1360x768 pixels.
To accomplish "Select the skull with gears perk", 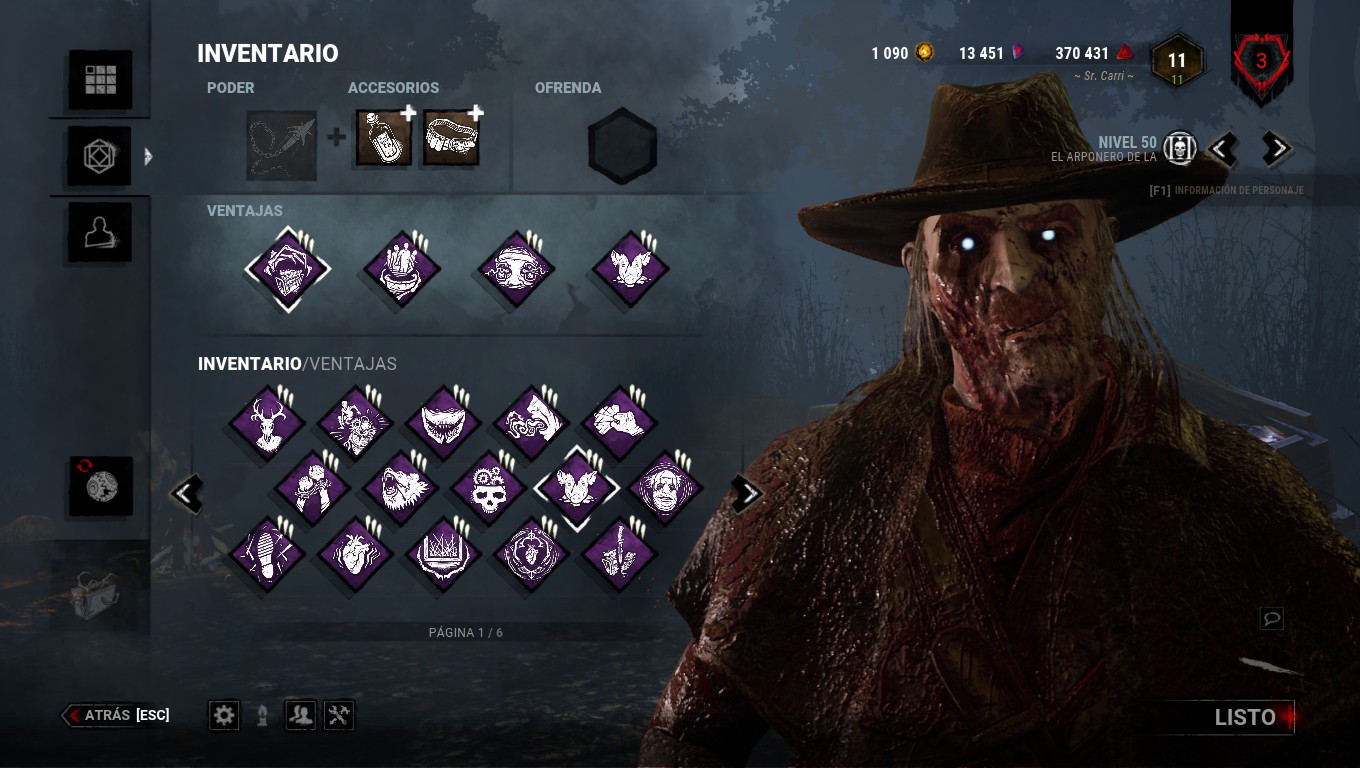I will 488,488.
